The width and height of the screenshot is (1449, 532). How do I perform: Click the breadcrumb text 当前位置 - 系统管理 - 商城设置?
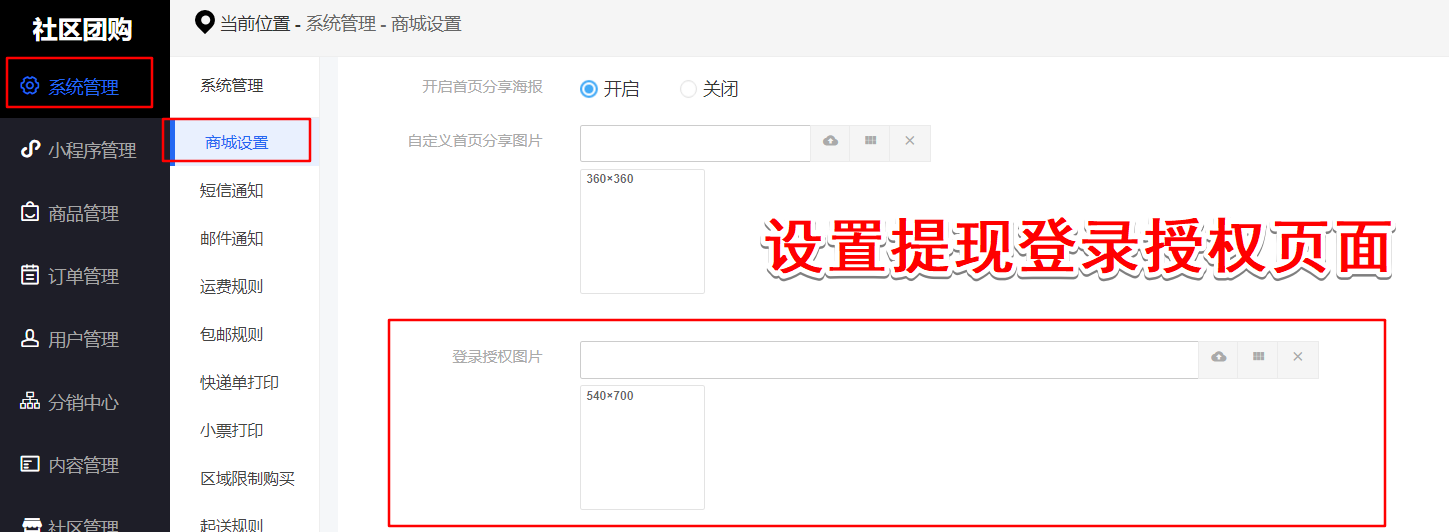pyautogui.click(x=341, y=23)
